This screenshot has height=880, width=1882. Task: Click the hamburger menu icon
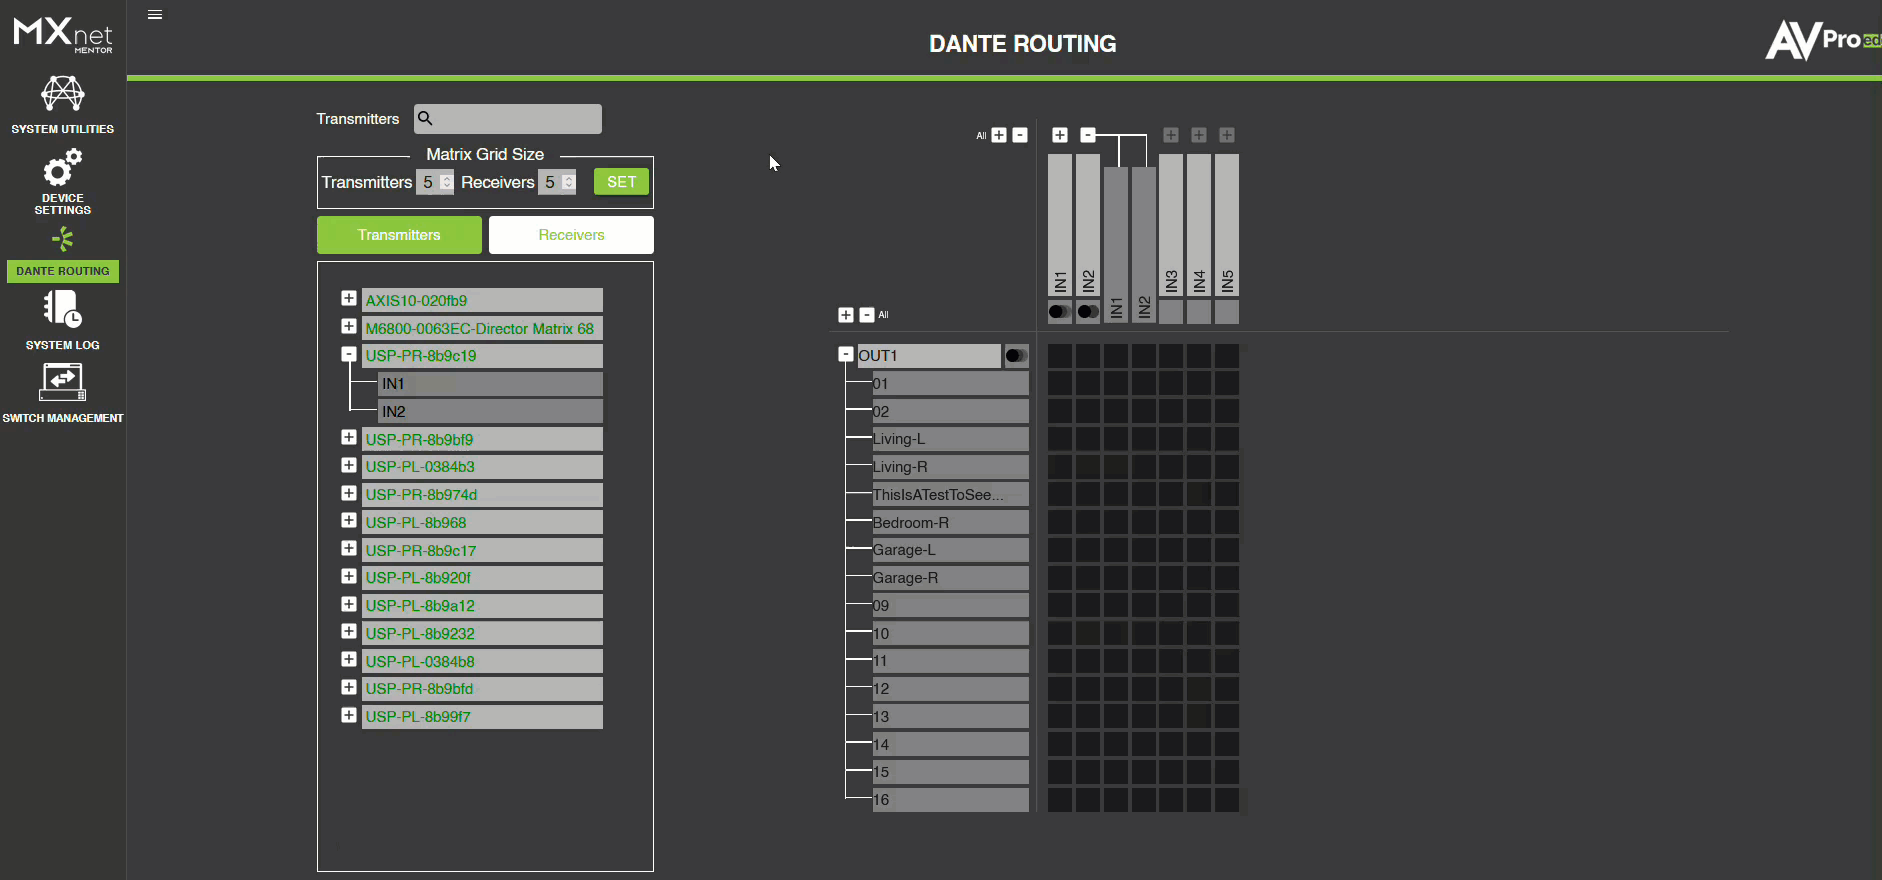pyautogui.click(x=155, y=15)
